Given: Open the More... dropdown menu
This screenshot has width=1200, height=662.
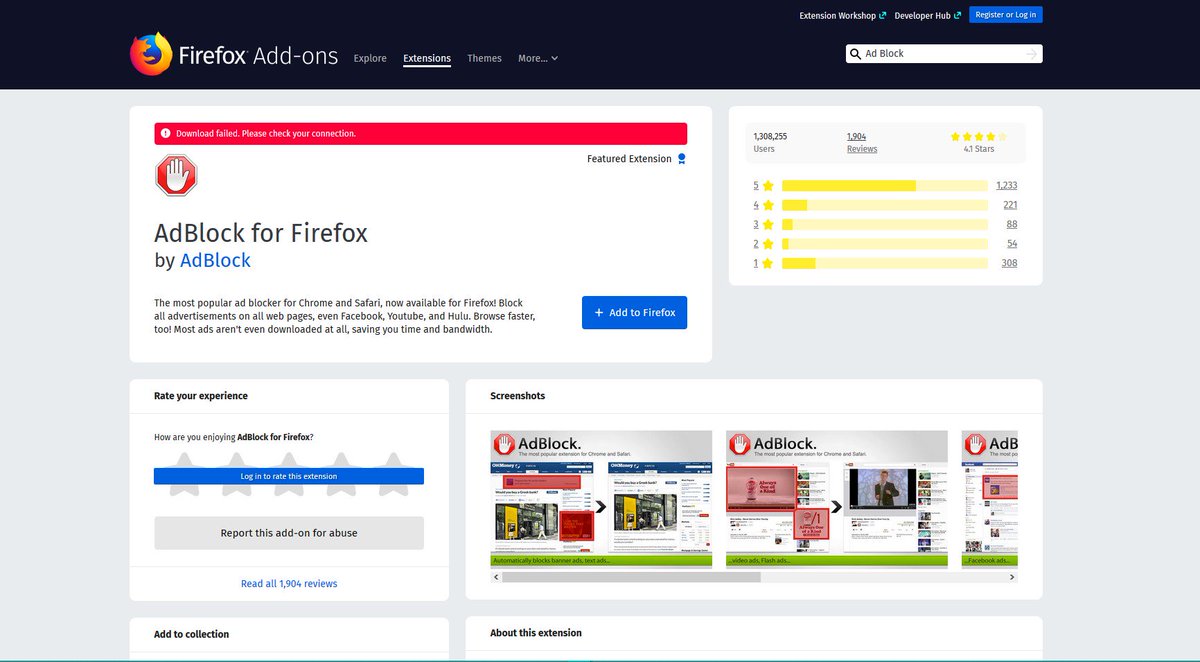Looking at the screenshot, I should tap(538, 58).
